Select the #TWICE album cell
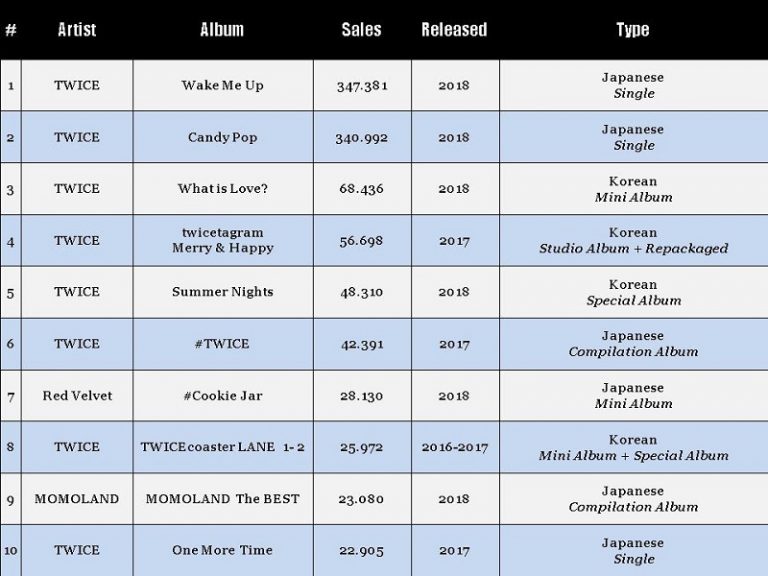 point(223,344)
